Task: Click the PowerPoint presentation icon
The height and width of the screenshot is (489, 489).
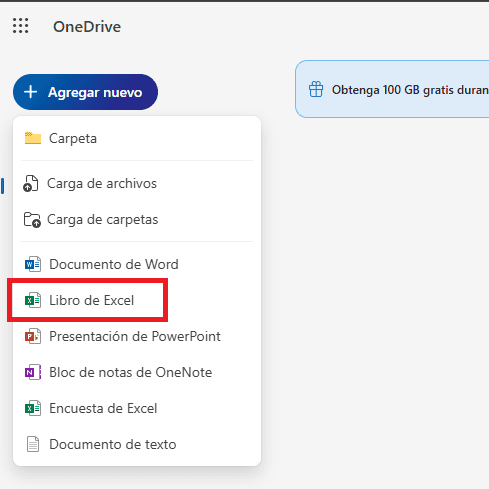Action: point(33,336)
